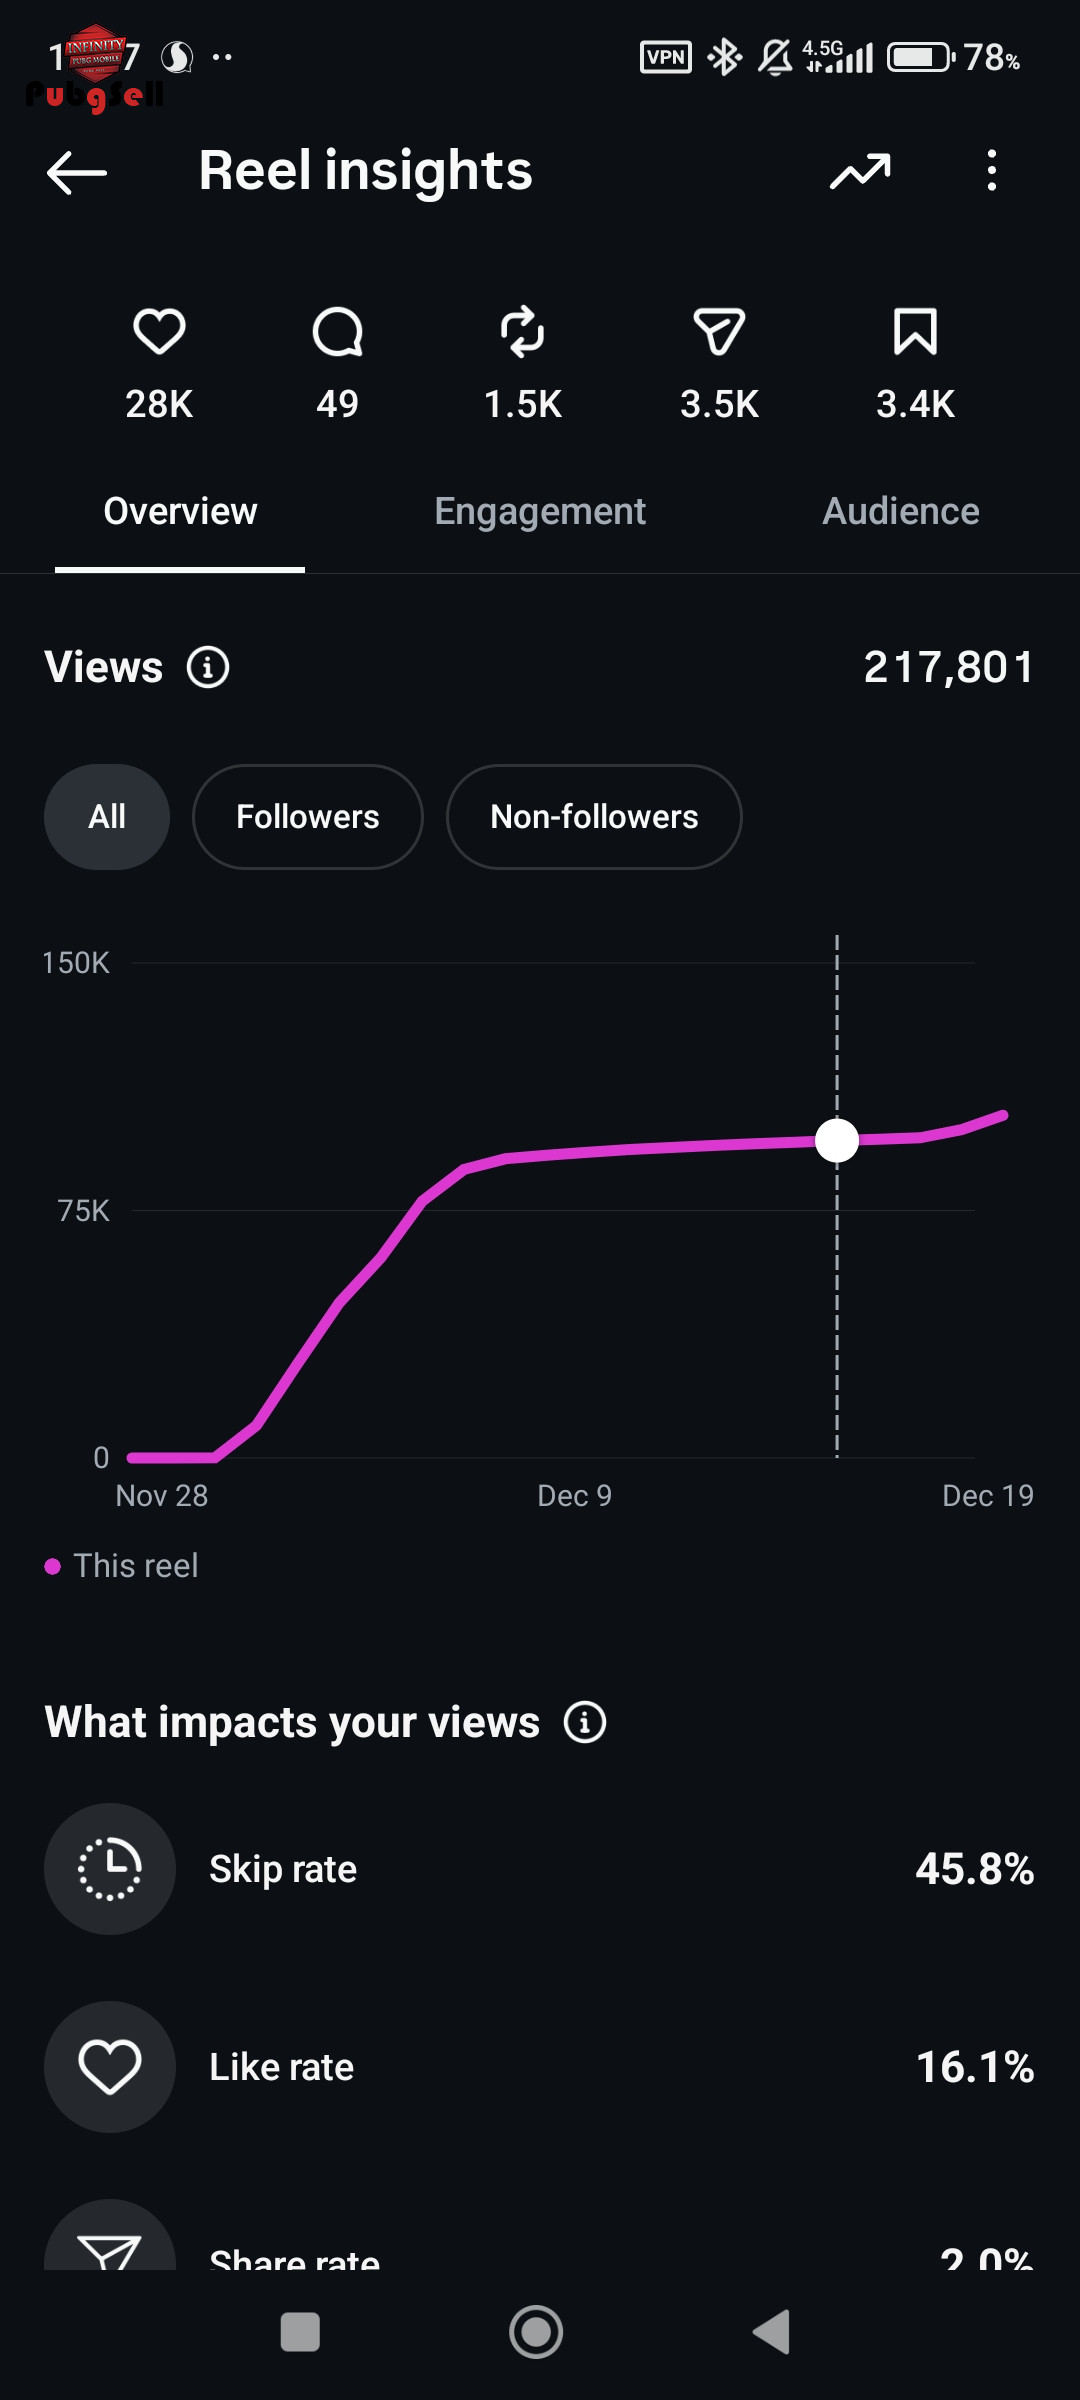Show info for What impacts your views

click(x=585, y=1722)
